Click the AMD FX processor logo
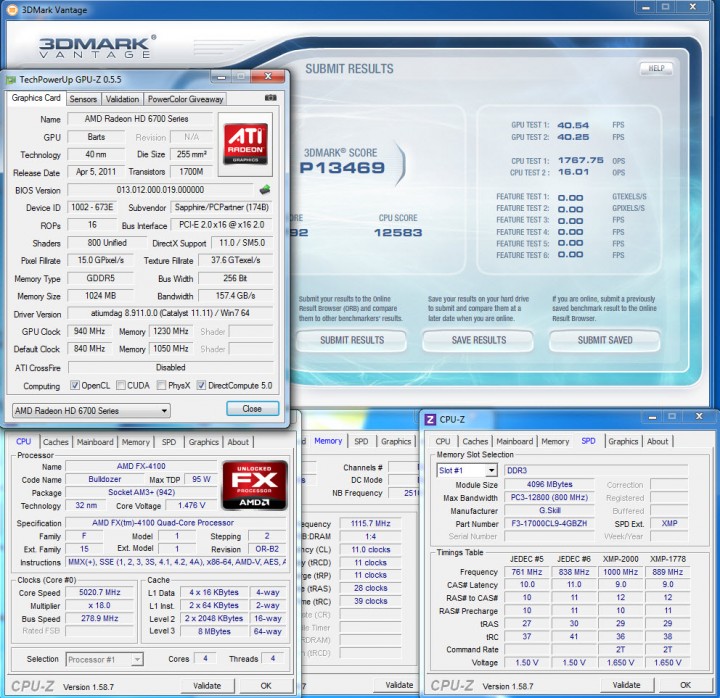This screenshot has height=698, width=720. pyautogui.click(x=255, y=485)
